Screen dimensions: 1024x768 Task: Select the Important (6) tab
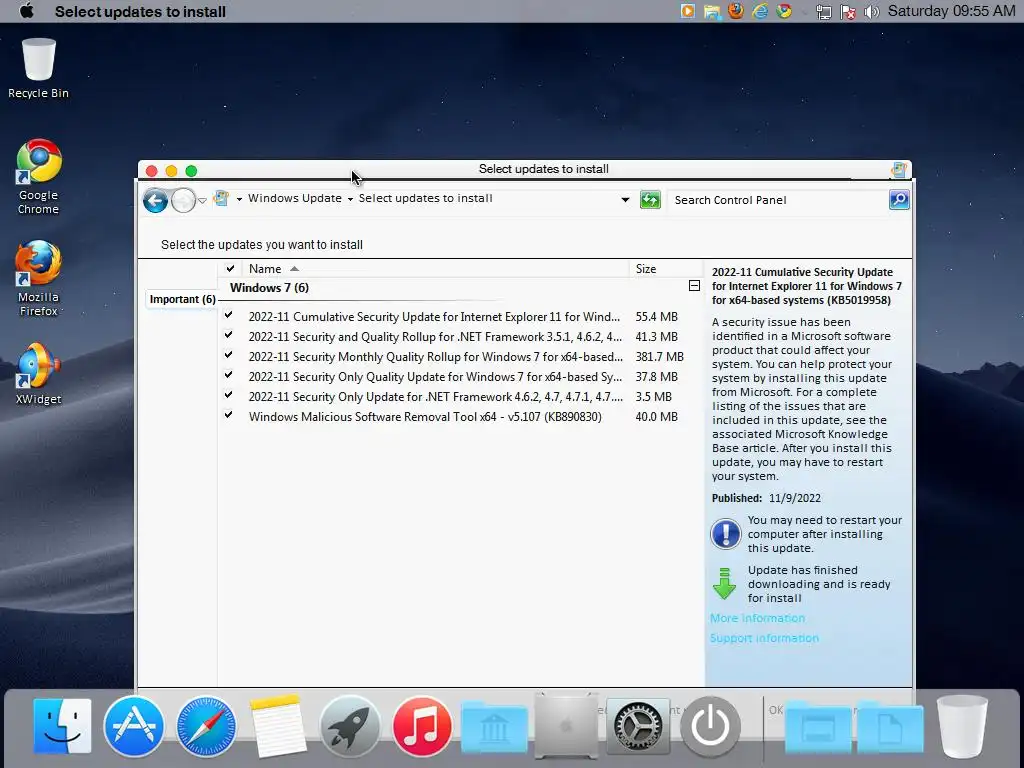(182, 299)
